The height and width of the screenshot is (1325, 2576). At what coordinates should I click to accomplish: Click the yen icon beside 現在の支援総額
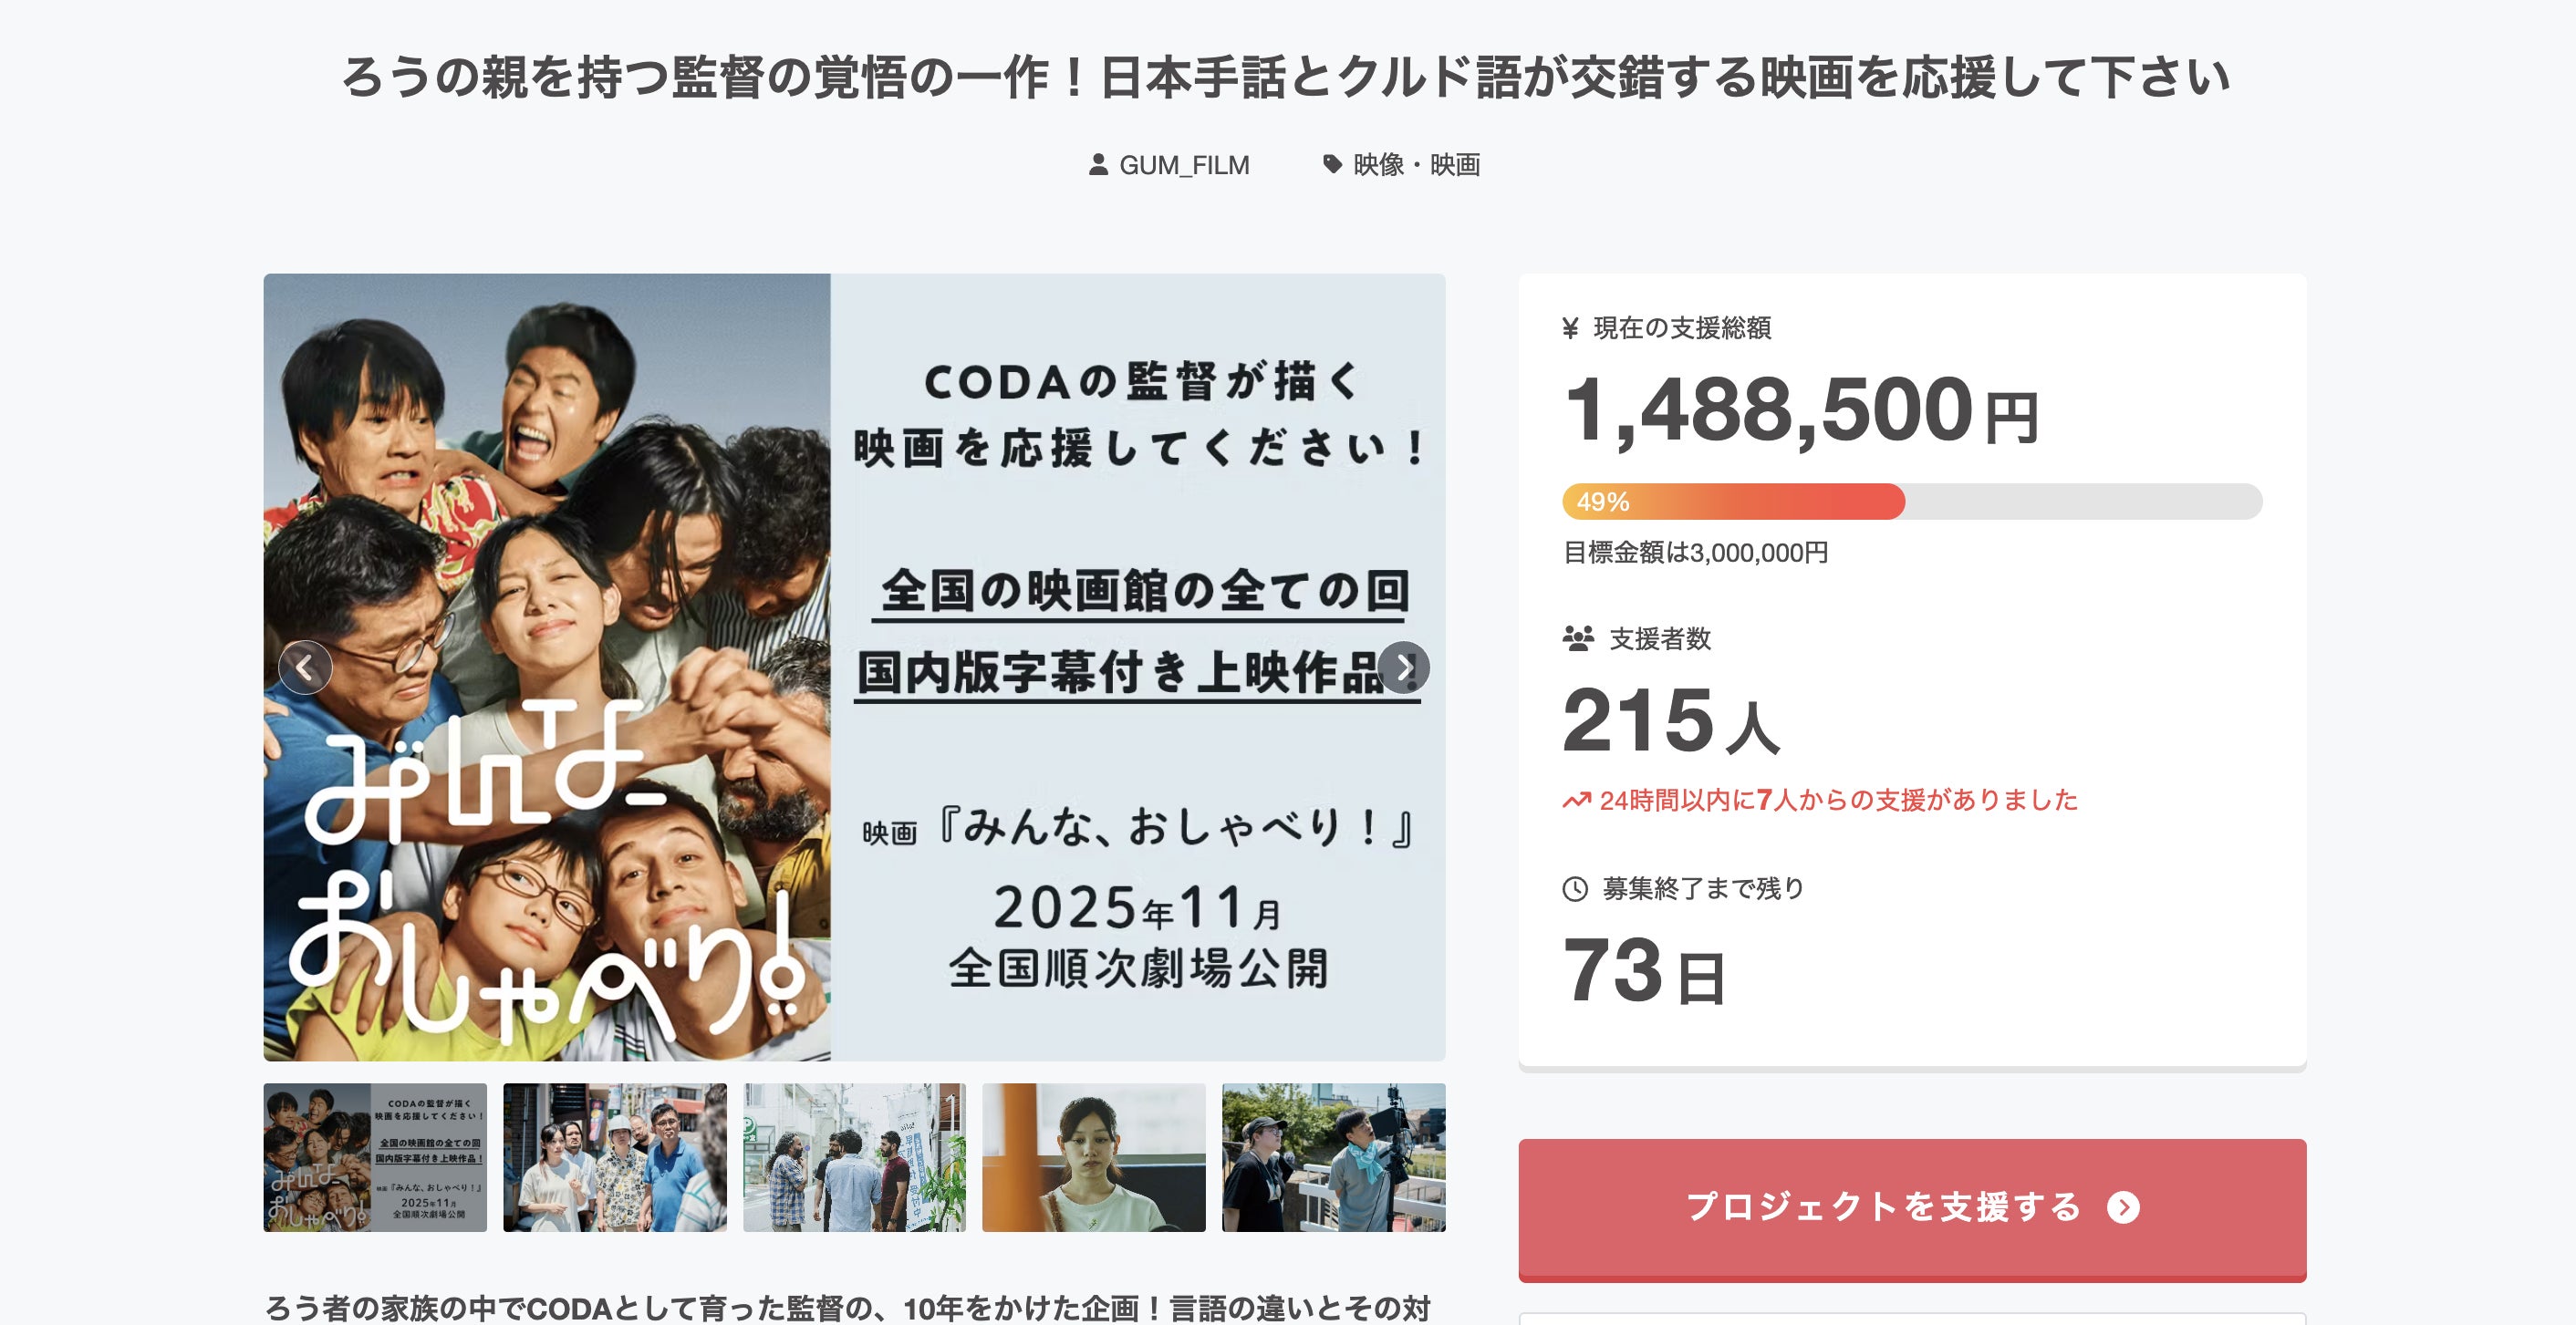1571,328
